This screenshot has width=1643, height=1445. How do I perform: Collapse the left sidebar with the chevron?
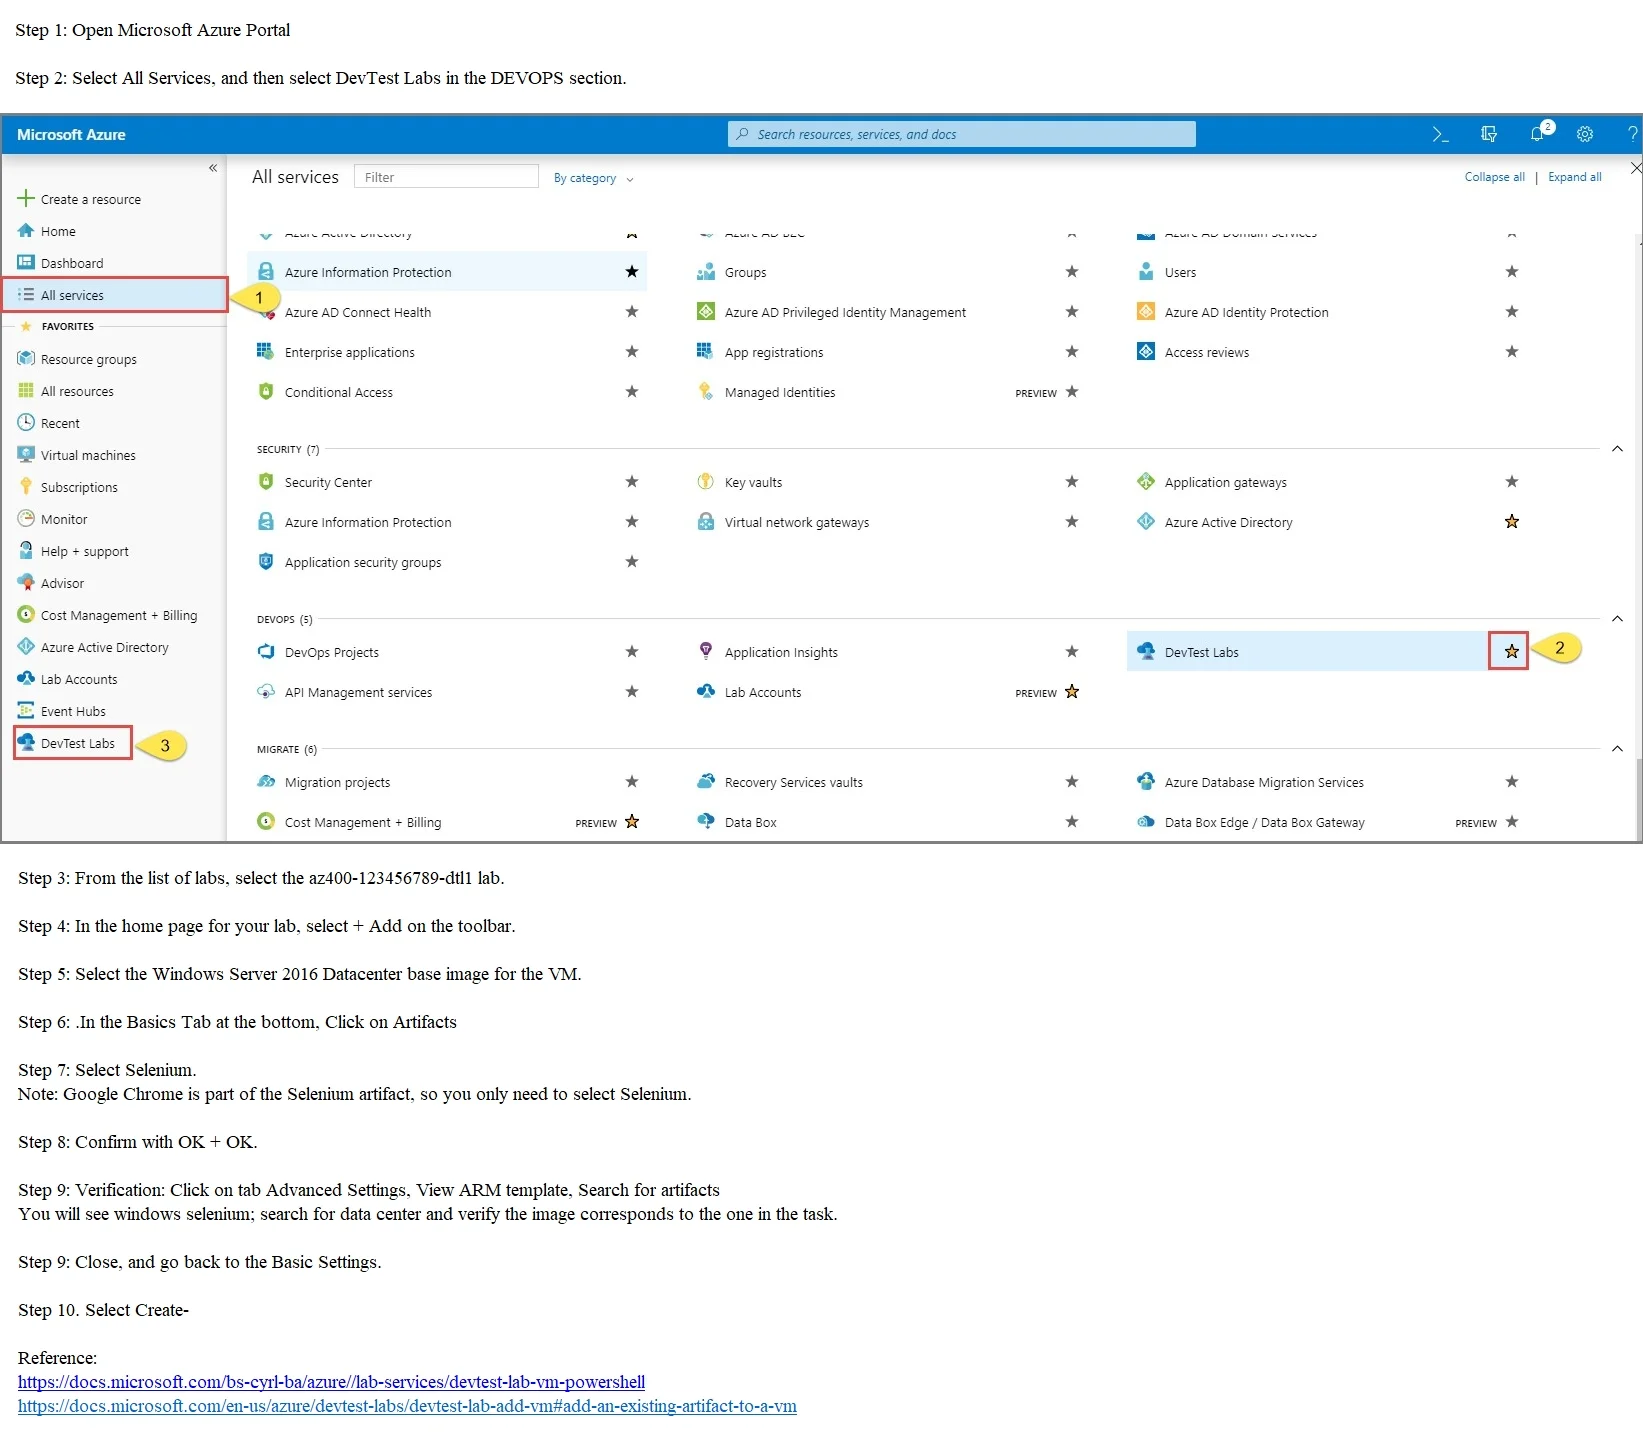coord(213,168)
